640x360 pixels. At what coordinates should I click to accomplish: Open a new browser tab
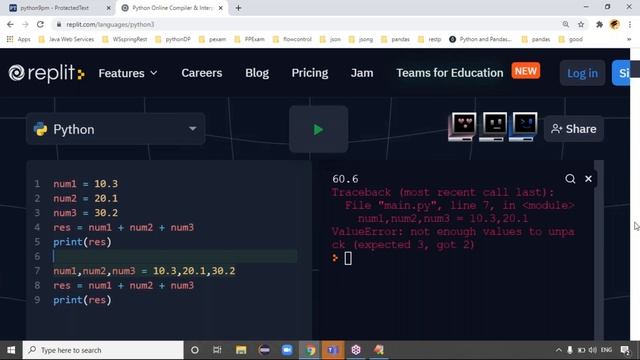coord(238,8)
